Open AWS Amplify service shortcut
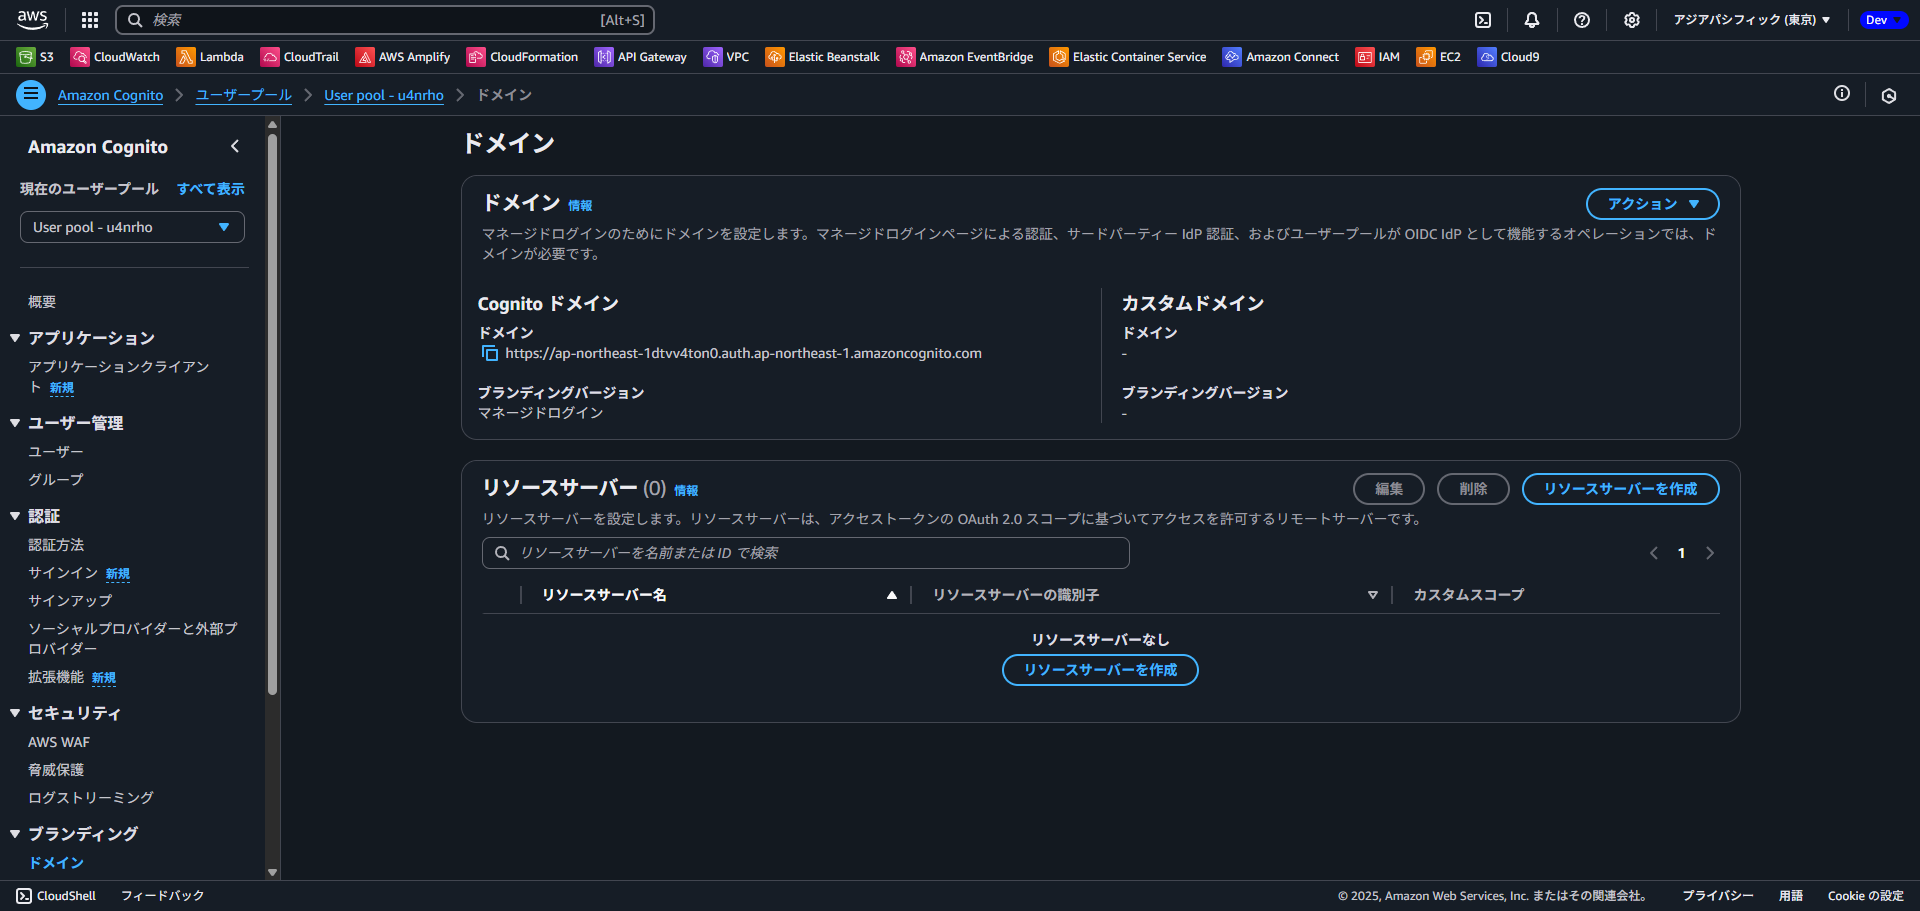 click(x=403, y=57)
